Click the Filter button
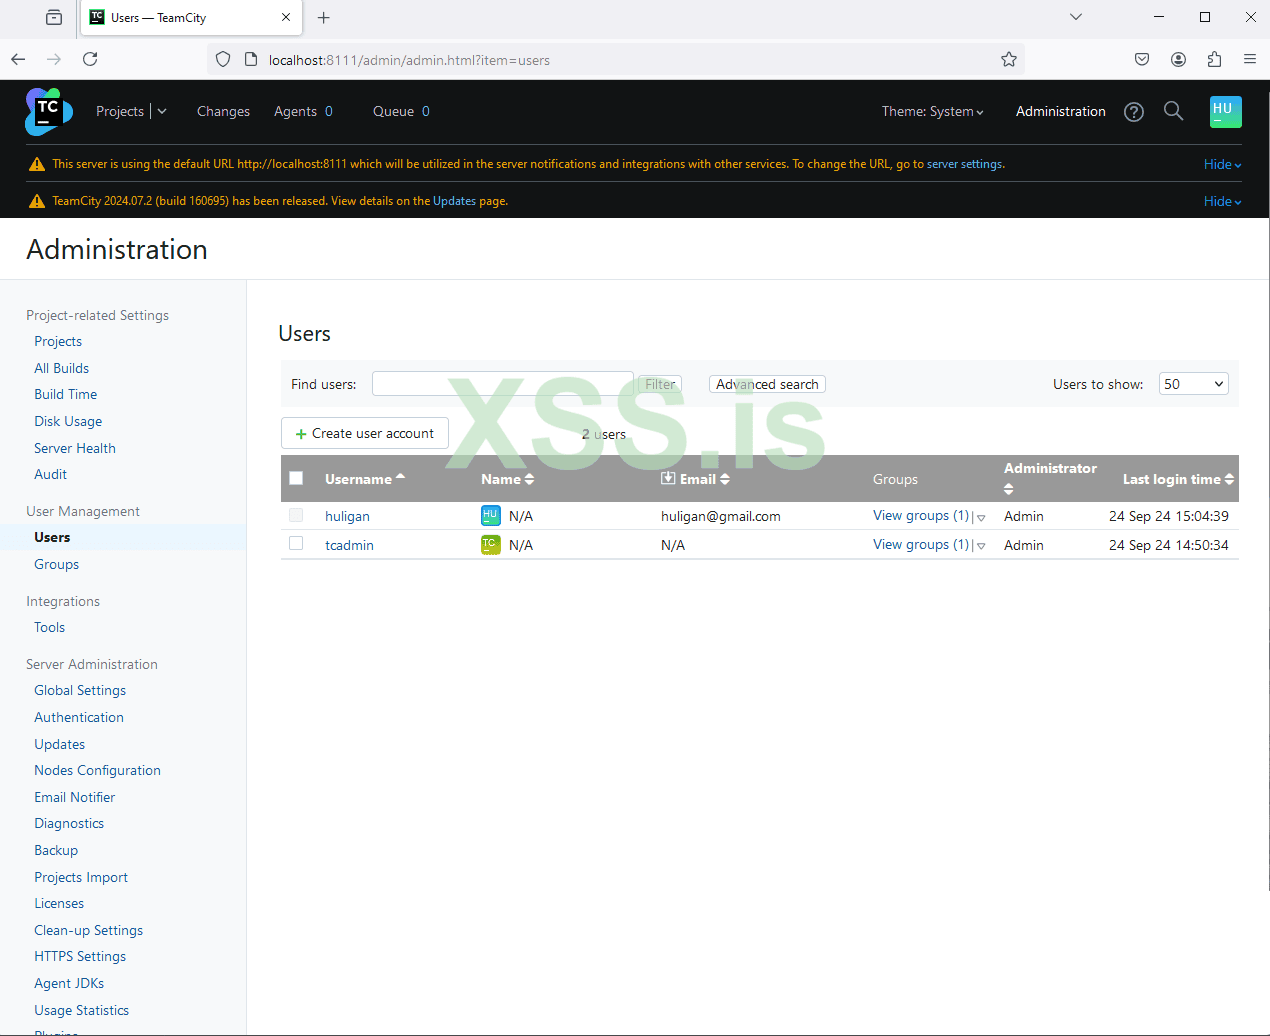The width and height of the screenshot is (1270, 1036). (660, 384)
